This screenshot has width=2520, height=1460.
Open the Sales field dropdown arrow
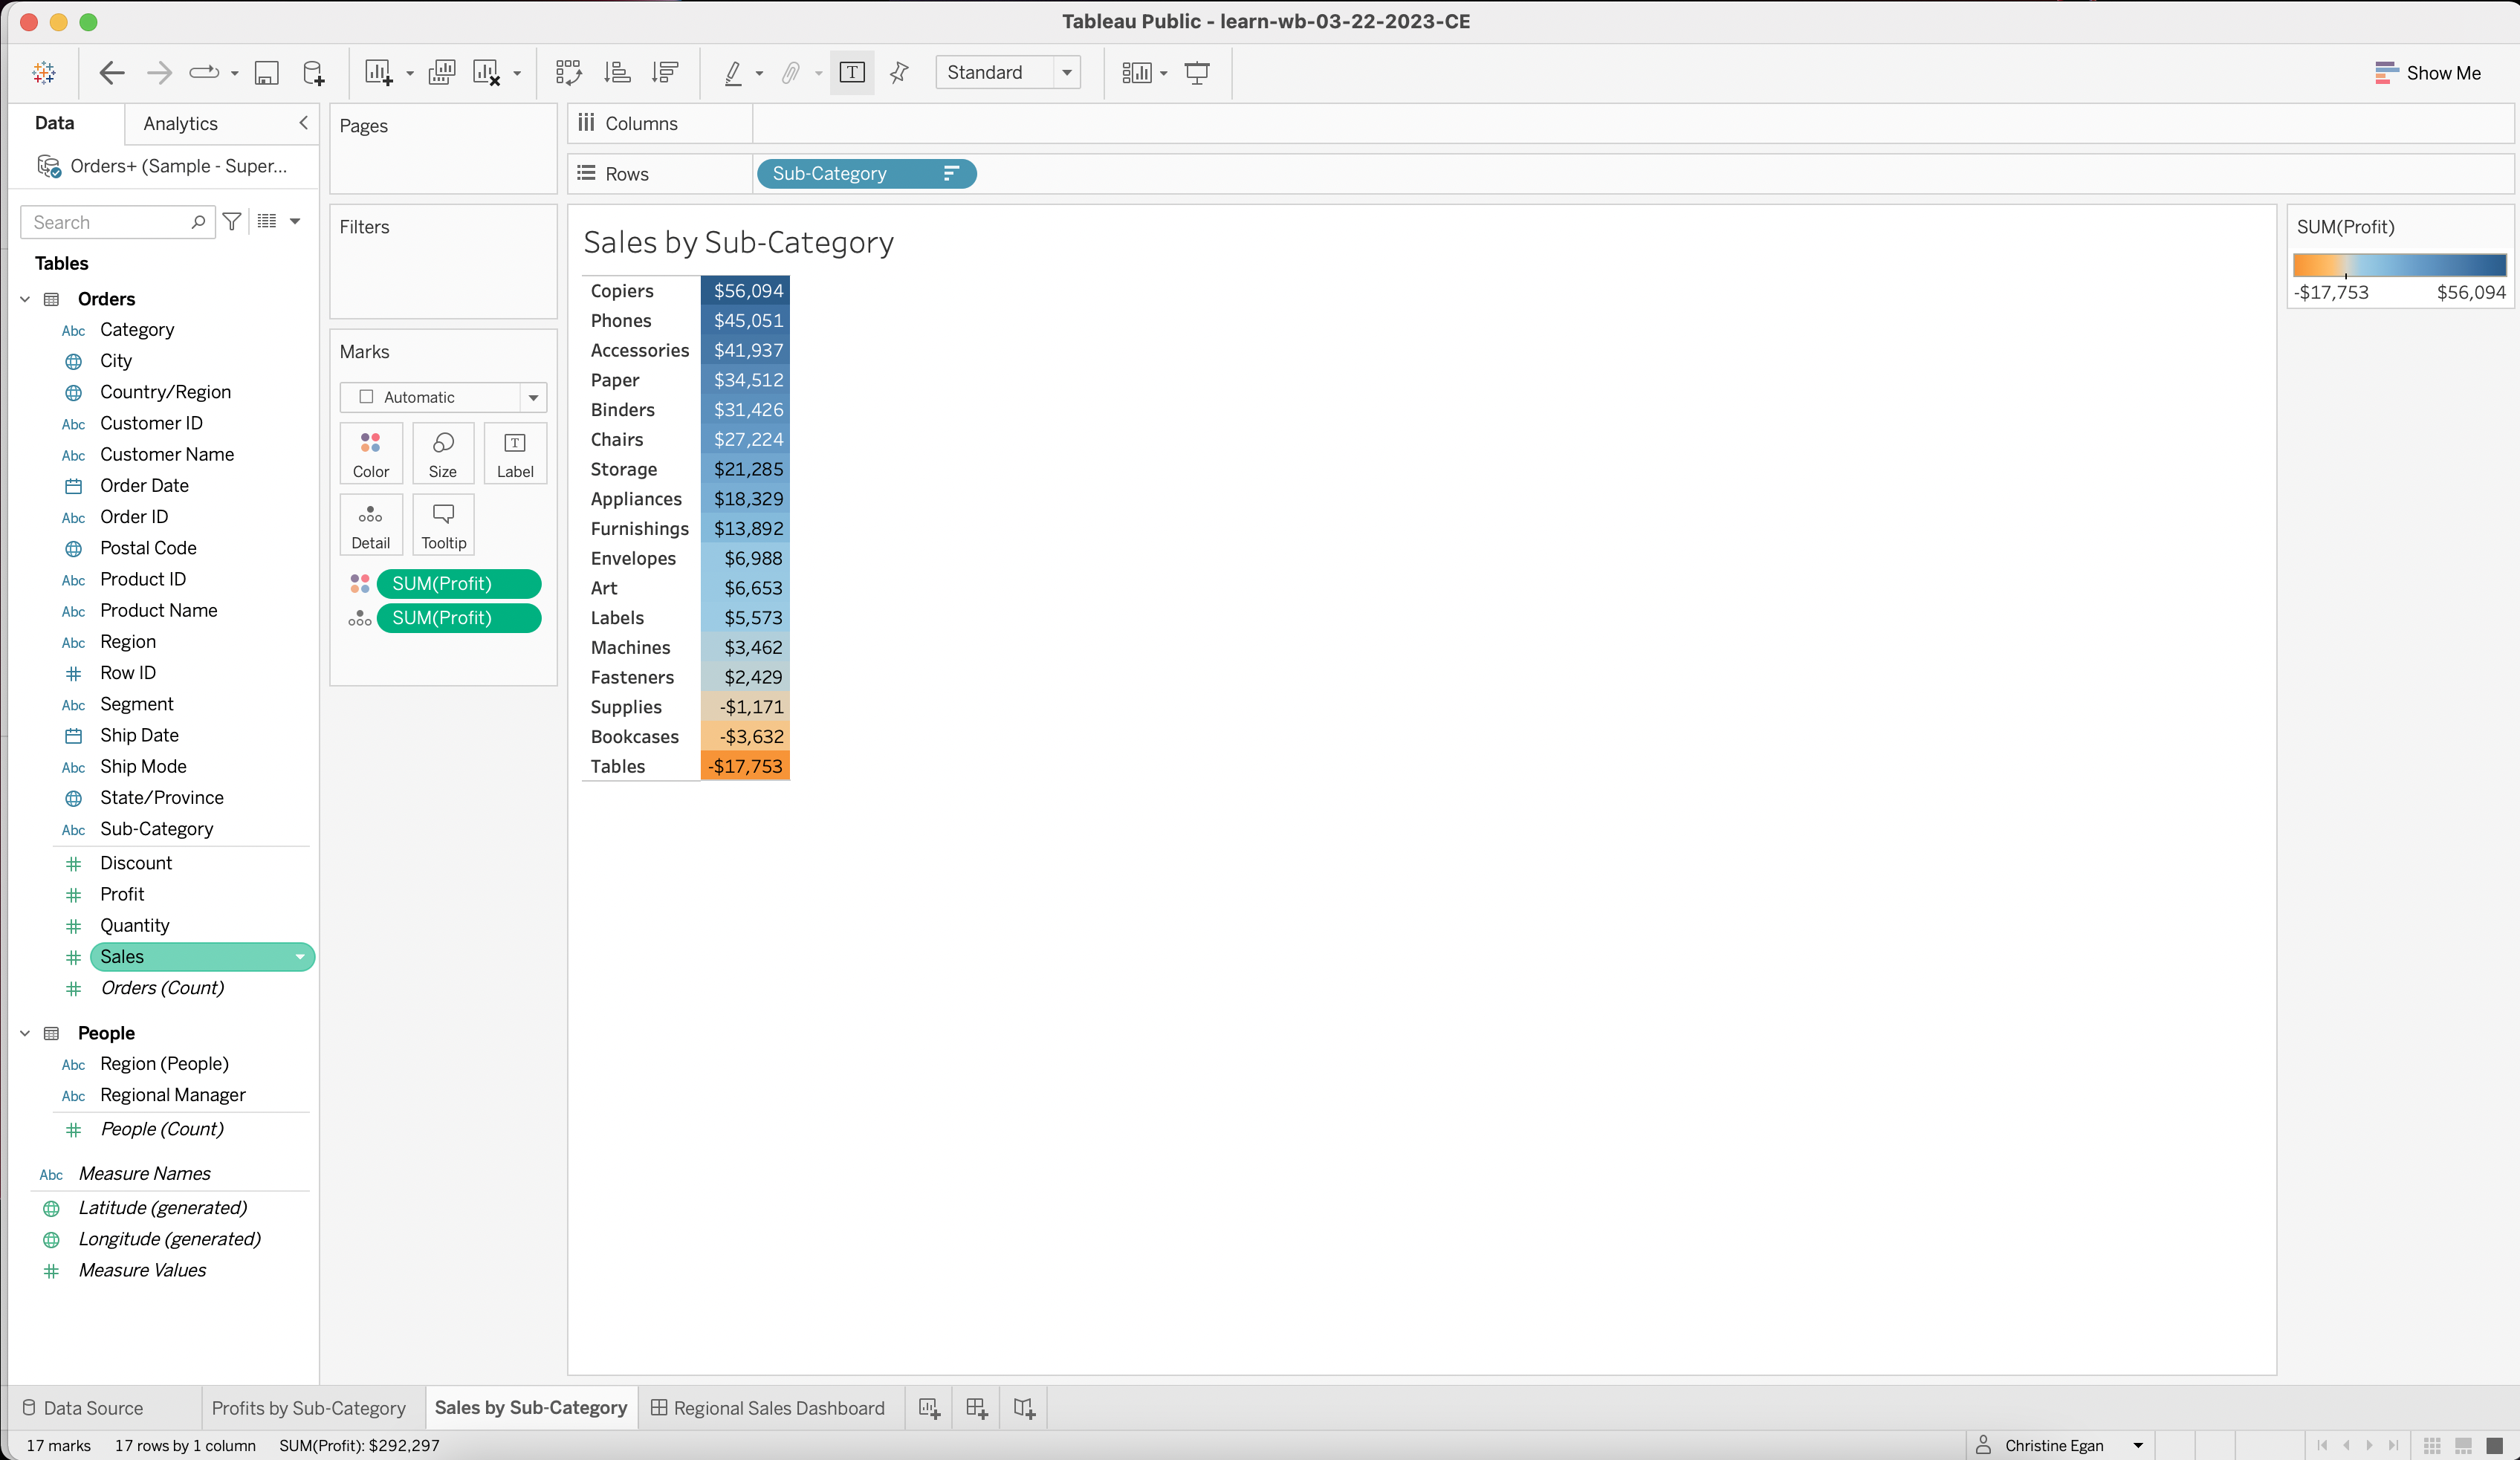(299, 957)
